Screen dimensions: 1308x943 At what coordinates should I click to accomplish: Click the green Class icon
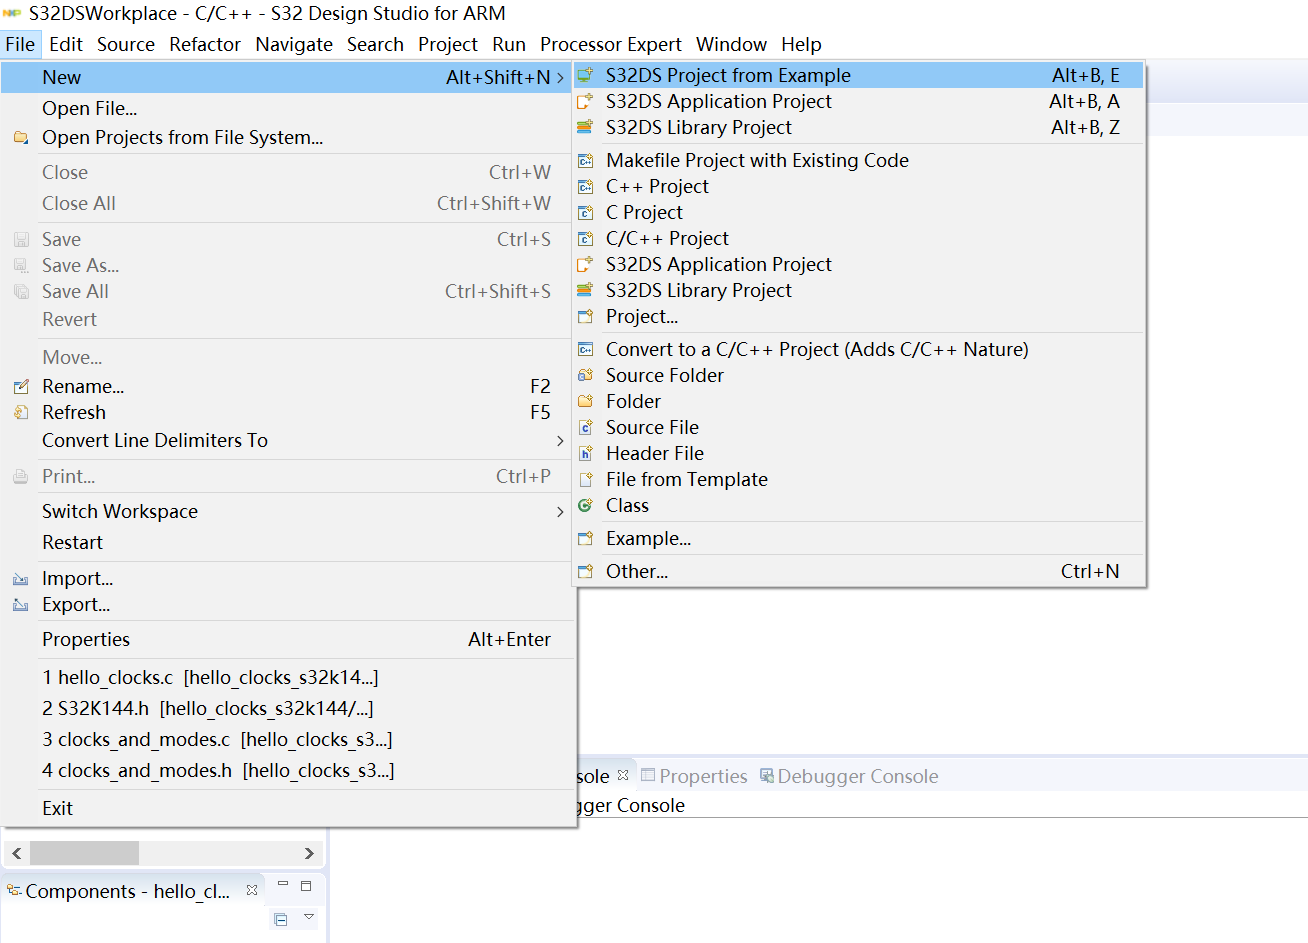point(586,506)
